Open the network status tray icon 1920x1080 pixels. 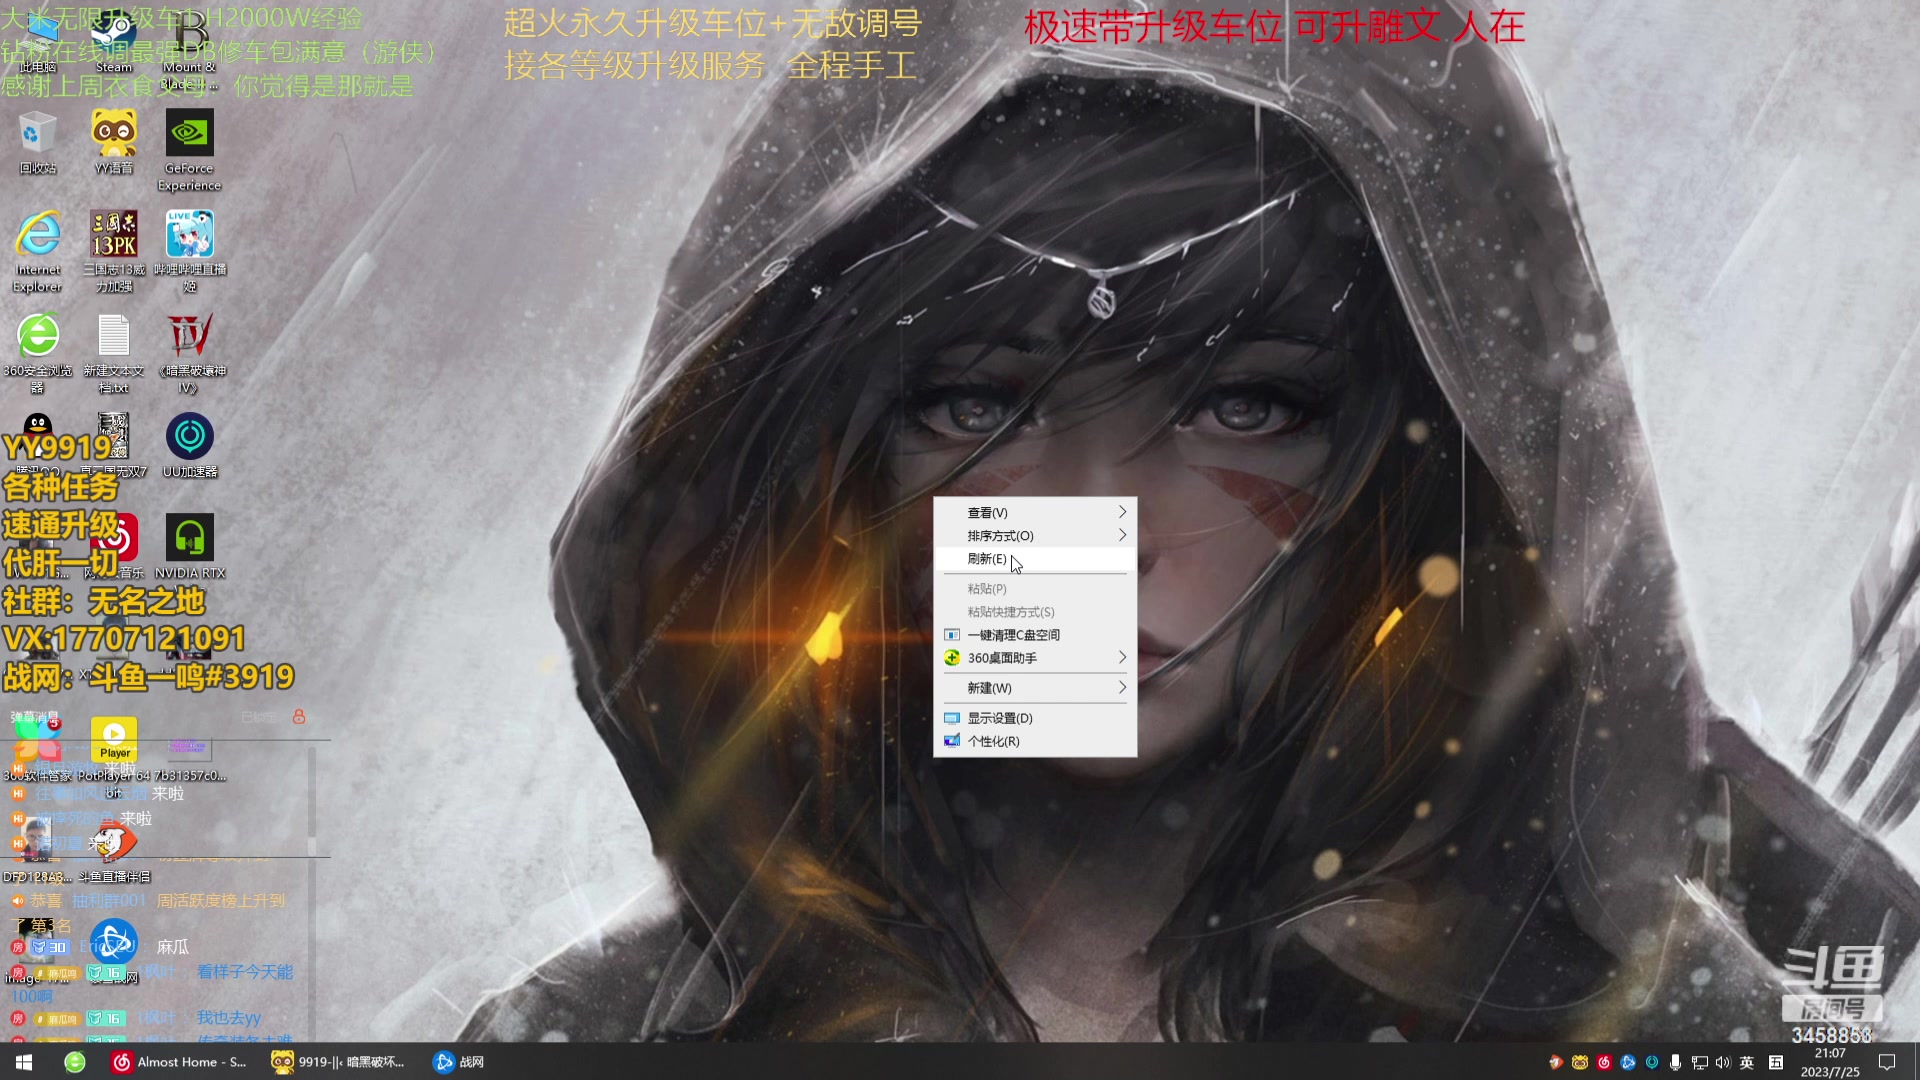pyautogui.click(x=1699, y=1062)
